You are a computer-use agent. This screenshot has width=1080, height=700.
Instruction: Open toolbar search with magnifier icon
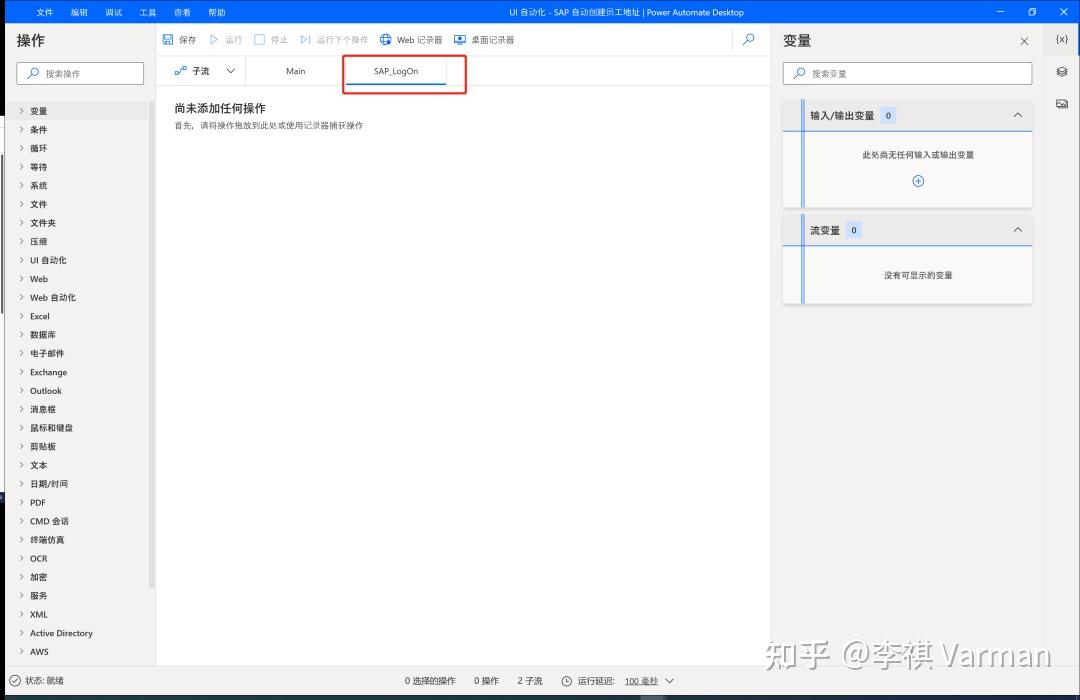tap(748, 40)
